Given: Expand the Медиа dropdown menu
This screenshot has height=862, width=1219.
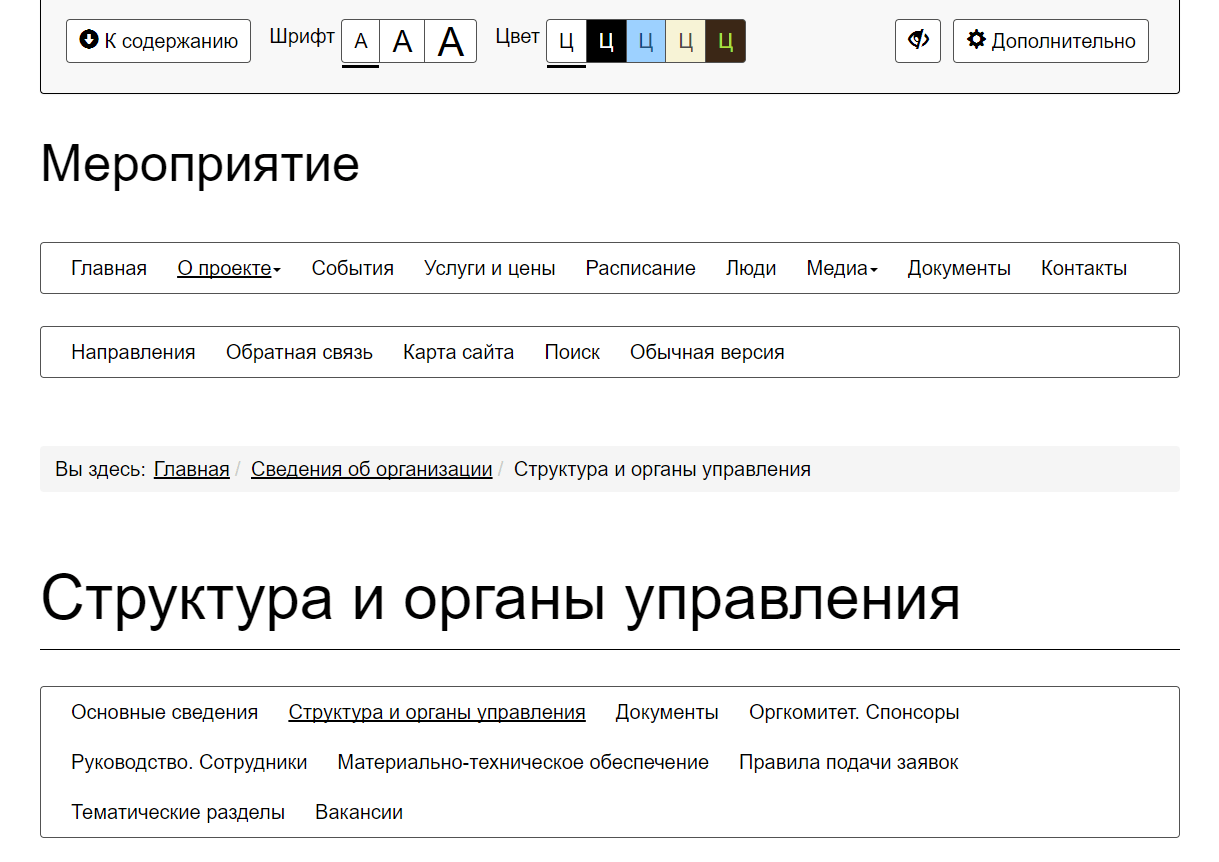Looking at the screenshot, I should 841,268.
